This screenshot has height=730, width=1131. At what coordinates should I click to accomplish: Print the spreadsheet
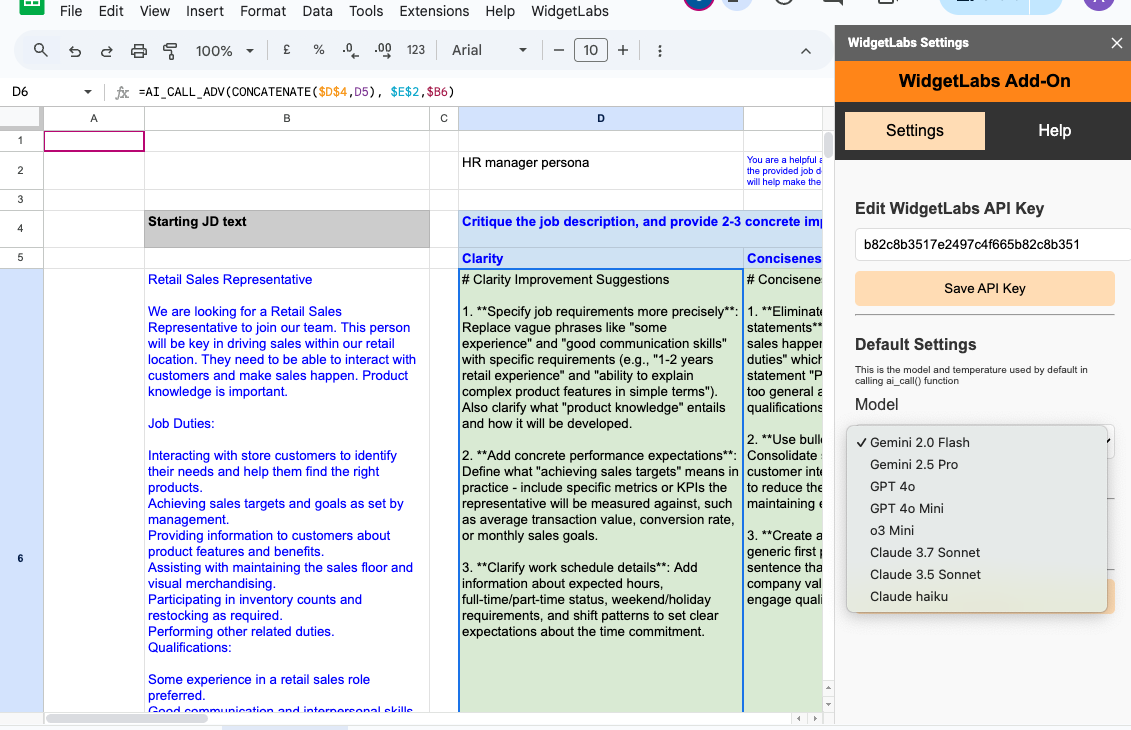(x=138, y=51)
